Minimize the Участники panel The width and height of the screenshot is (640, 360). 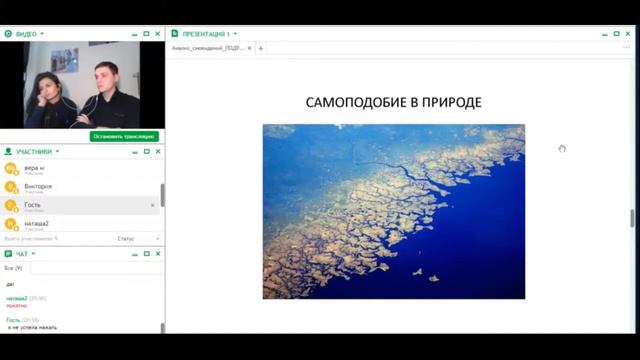135,152
